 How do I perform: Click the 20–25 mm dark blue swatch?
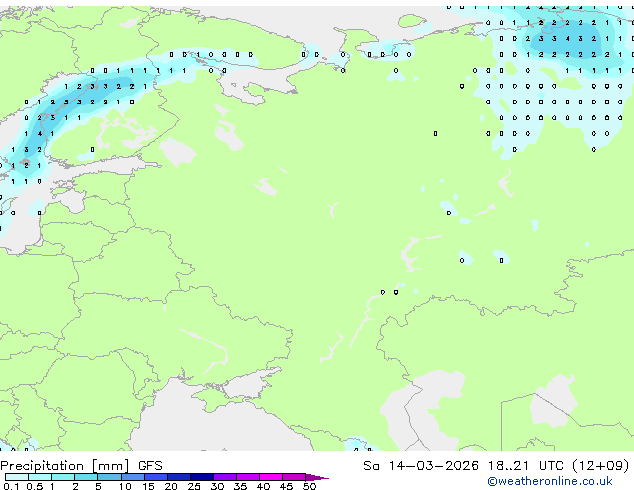(x=179, y=477)
